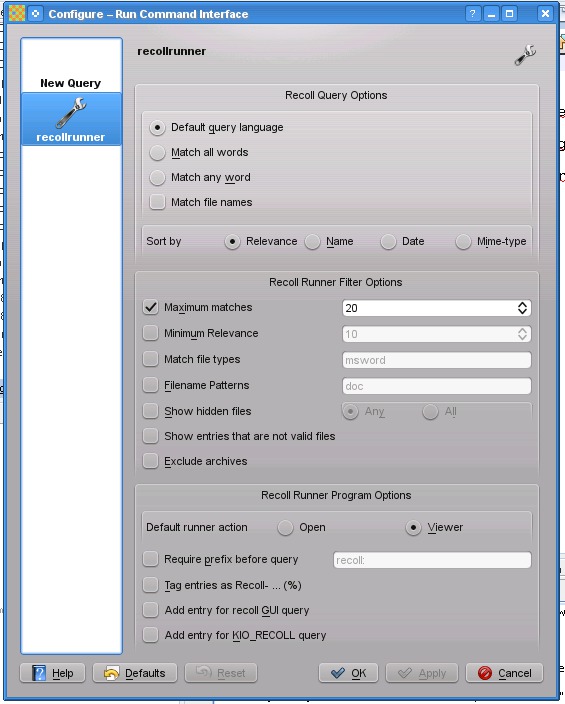The width and height of the screenshot is (565, 704).
Task: Enable Minimum Relevance checkbox
Action: [150, 333]
